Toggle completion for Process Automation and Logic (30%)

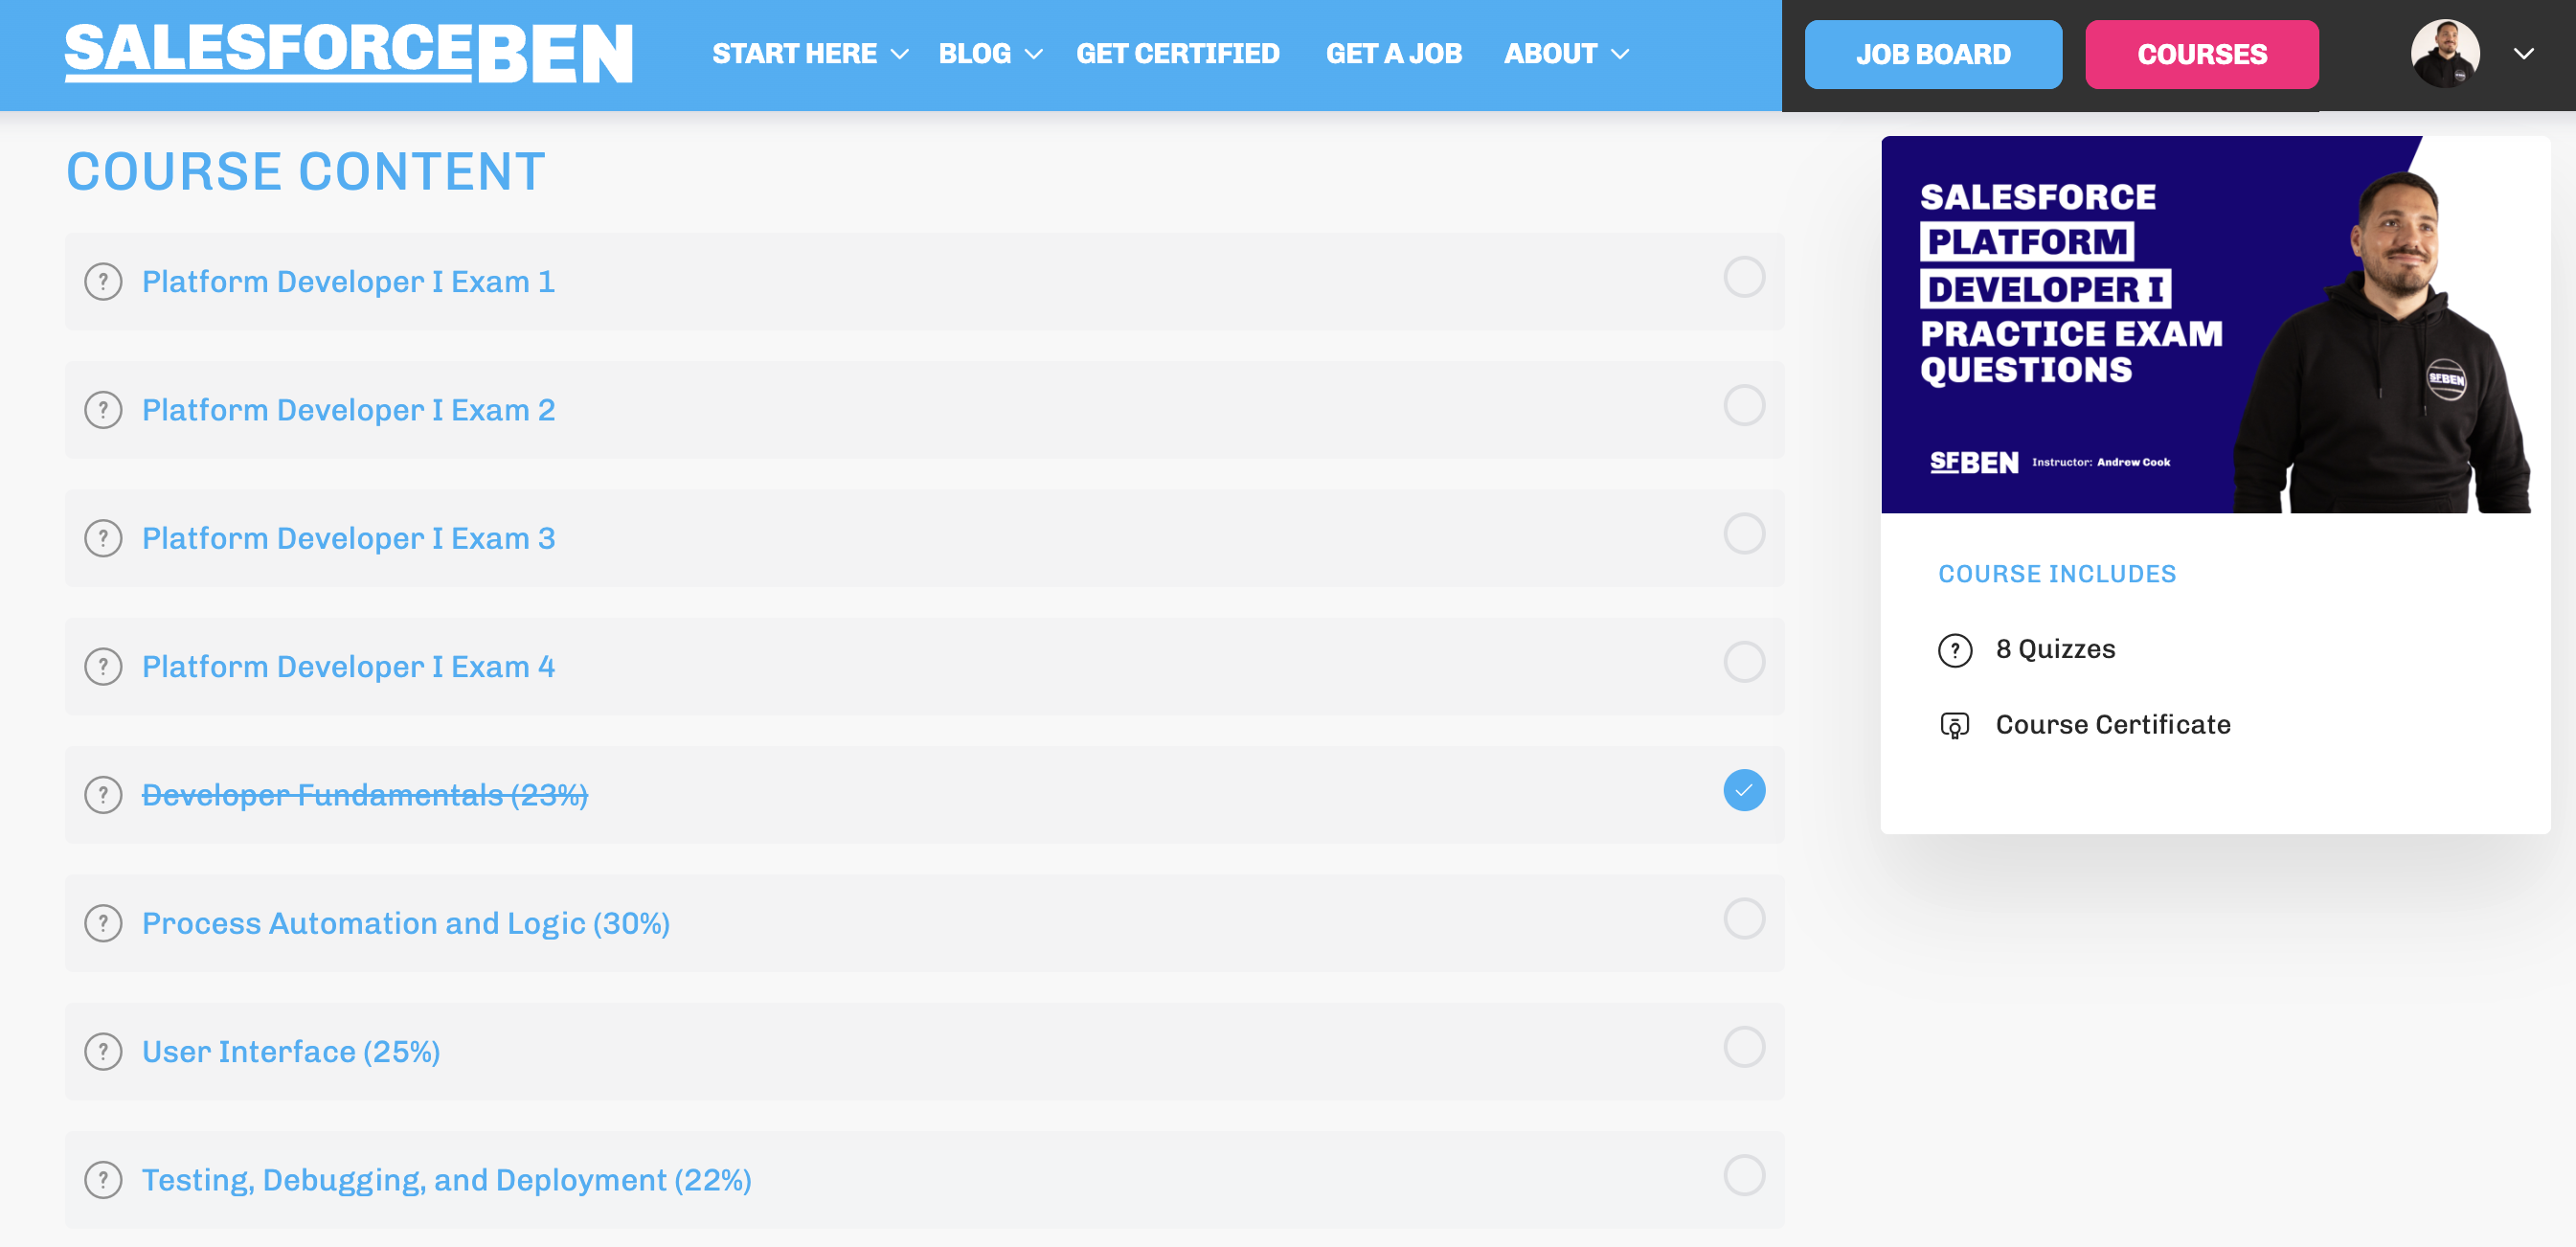pyautogui.click(x=1745, y=918)
